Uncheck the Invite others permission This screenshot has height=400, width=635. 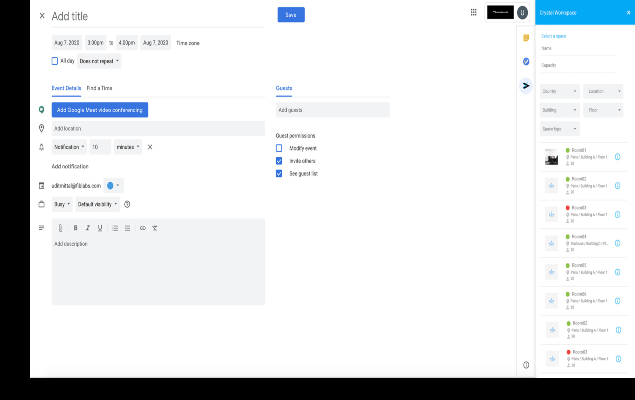pos(279,161)
